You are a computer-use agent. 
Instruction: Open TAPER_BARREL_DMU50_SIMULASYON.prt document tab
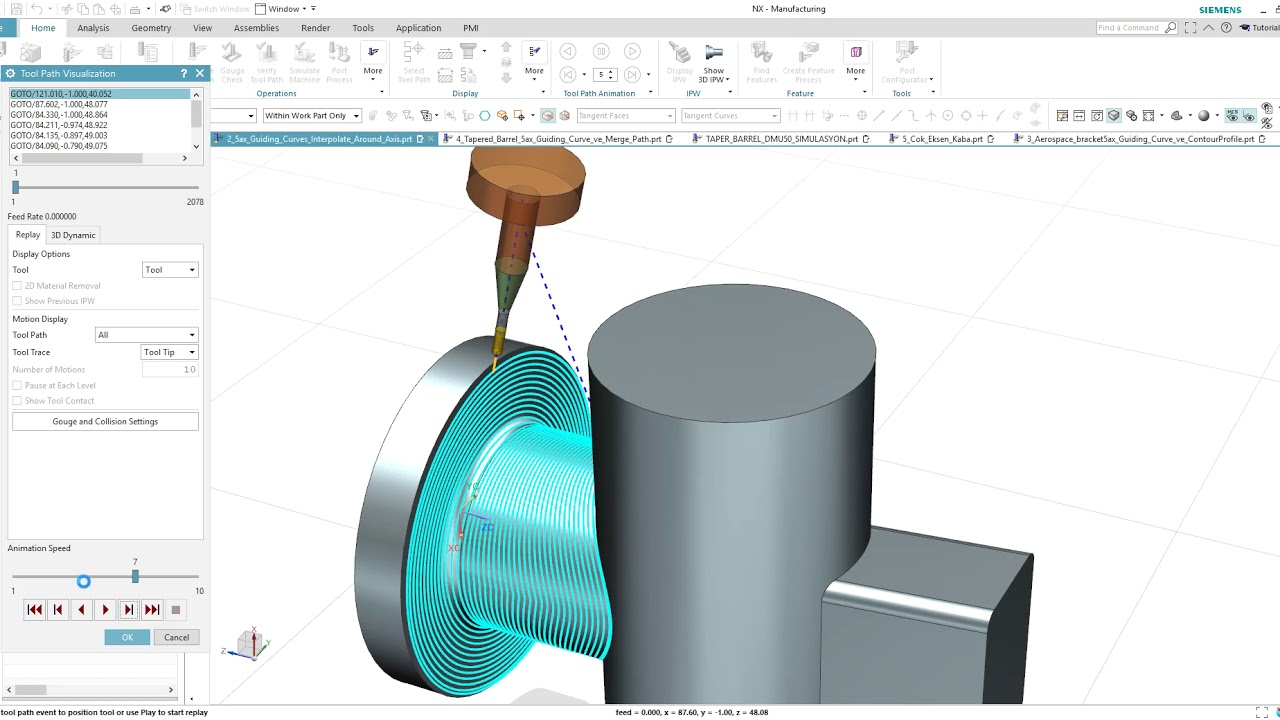click(x=782, y=139)
